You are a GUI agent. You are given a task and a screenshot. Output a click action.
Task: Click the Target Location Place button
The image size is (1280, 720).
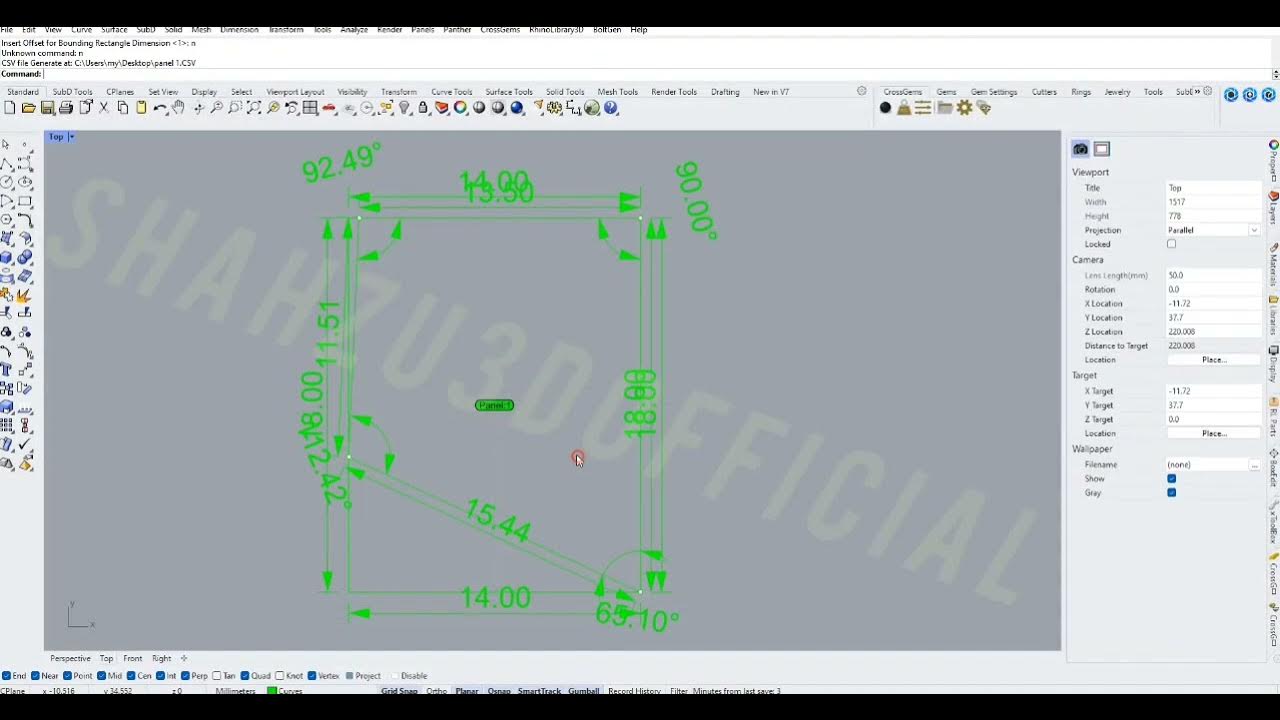tap(1214, 434)
